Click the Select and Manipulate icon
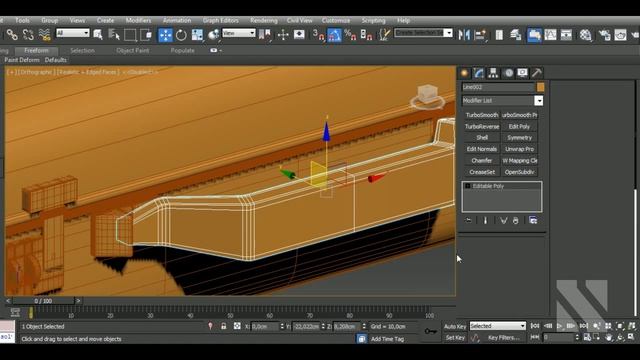 [x=283, y=35]
